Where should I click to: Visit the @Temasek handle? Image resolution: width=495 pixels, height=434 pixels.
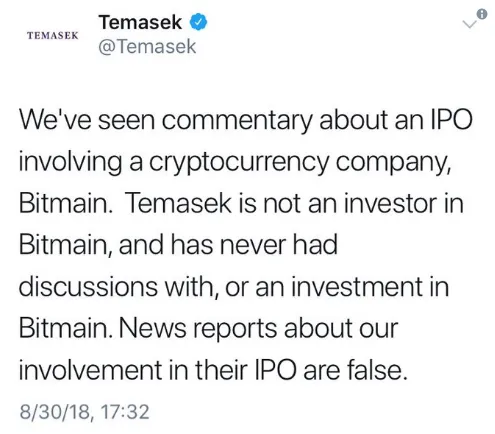coord(147,46)
